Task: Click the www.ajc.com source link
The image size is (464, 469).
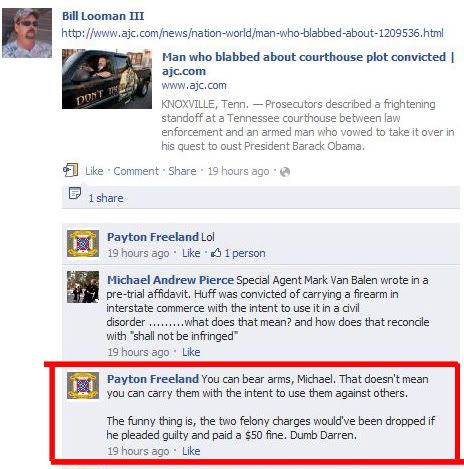Action: tap(194, 85)
